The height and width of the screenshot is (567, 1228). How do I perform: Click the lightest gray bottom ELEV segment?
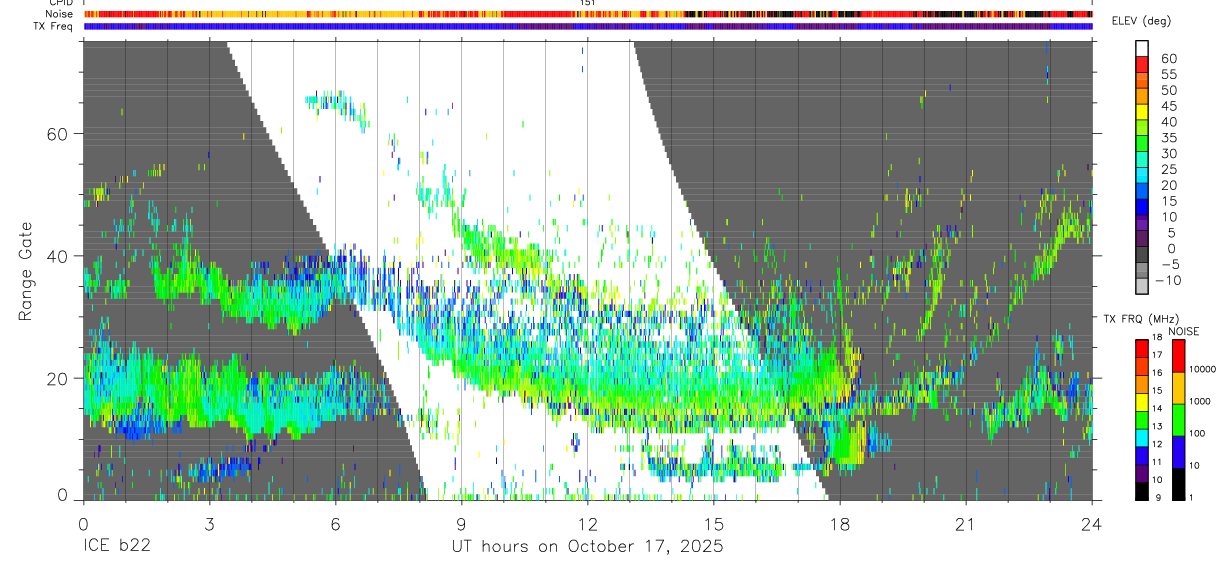tap(1142, 285)
